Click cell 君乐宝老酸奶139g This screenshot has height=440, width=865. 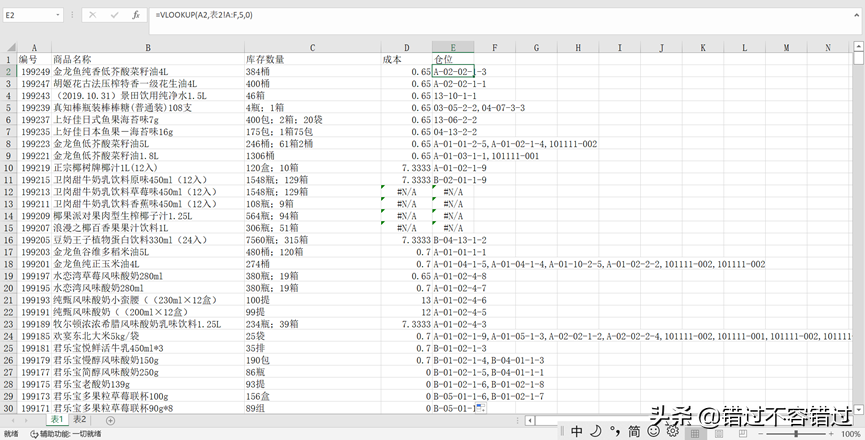(148, 384)
